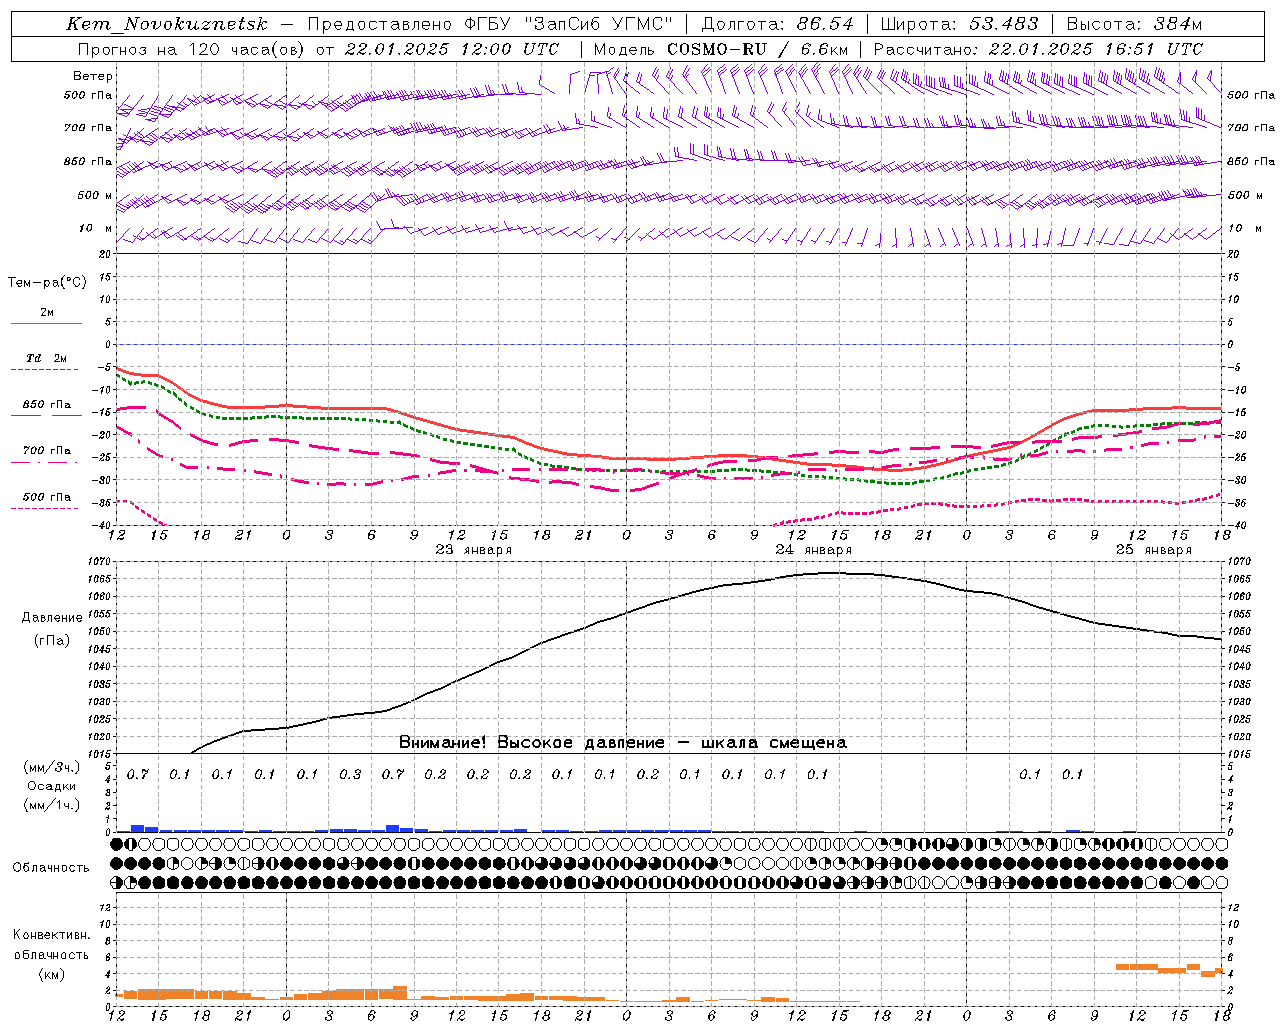
Task: Click the 'Давление' pressure panel label
Action: point(52,618)
